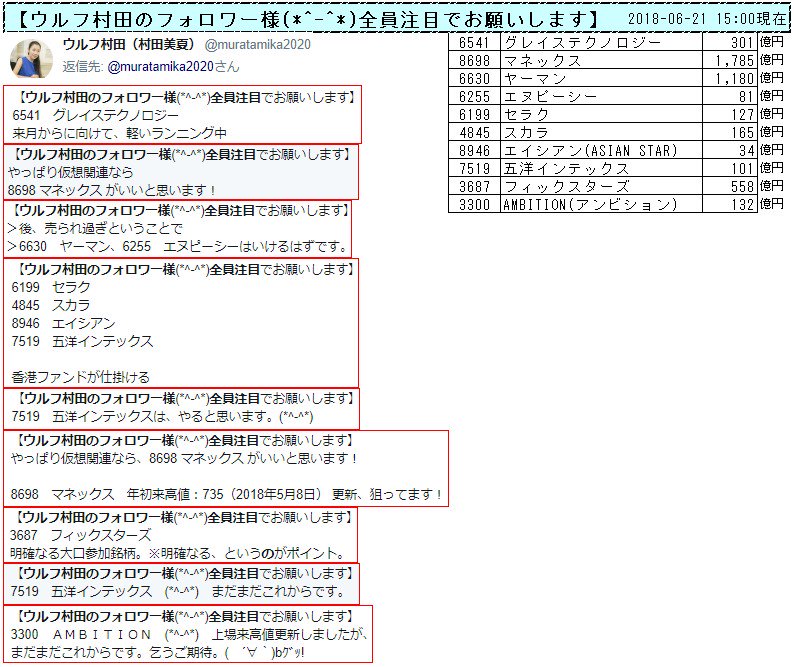Select table cell 6630
This screenshot has height=667, width=794.
point(474,79)
